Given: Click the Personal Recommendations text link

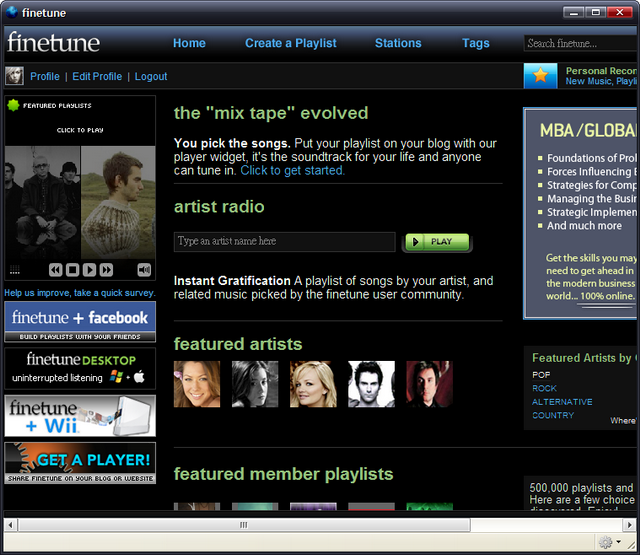Looking at the screenshot, I should click(x=601, y=71).
